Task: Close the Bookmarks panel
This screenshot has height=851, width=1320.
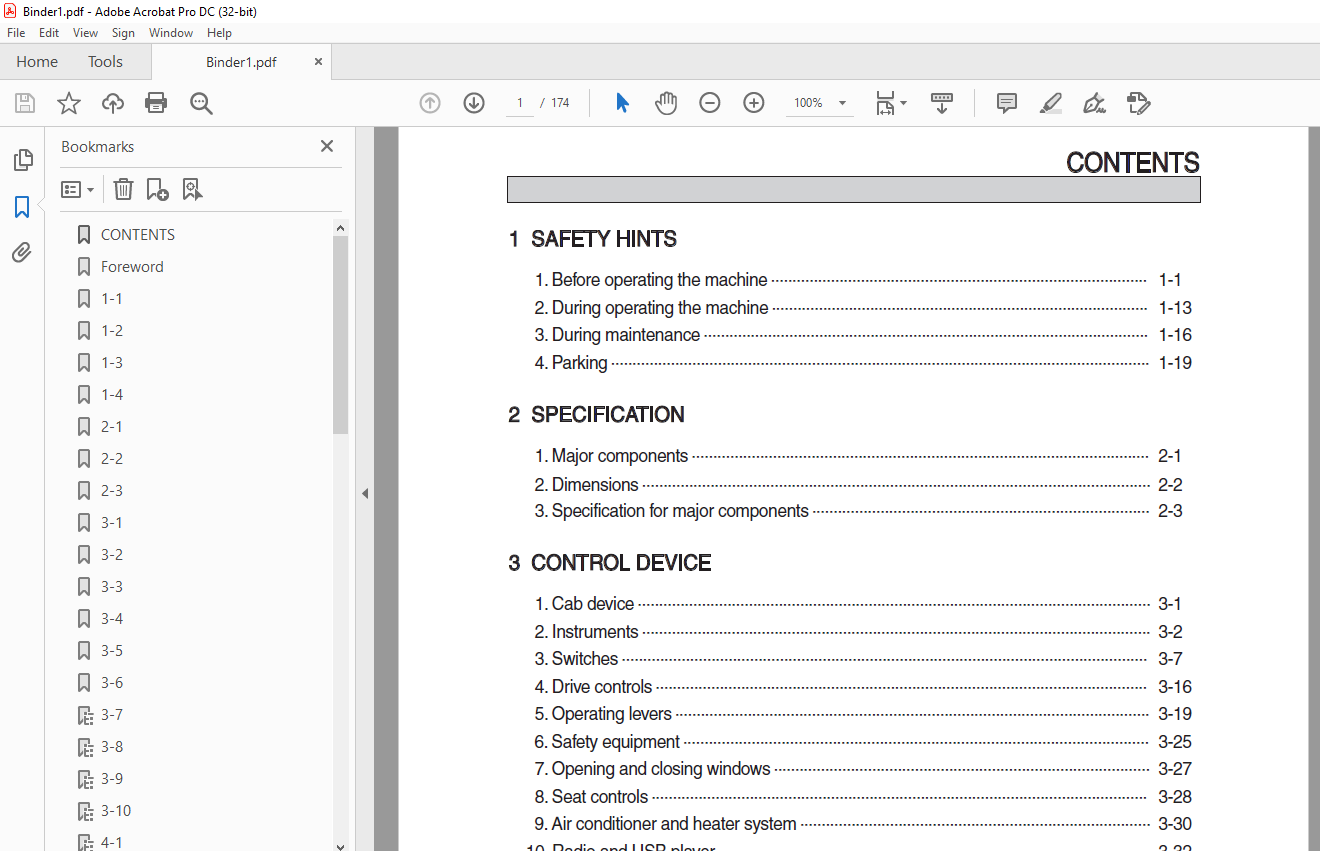Action: click(x=326, y=146)
